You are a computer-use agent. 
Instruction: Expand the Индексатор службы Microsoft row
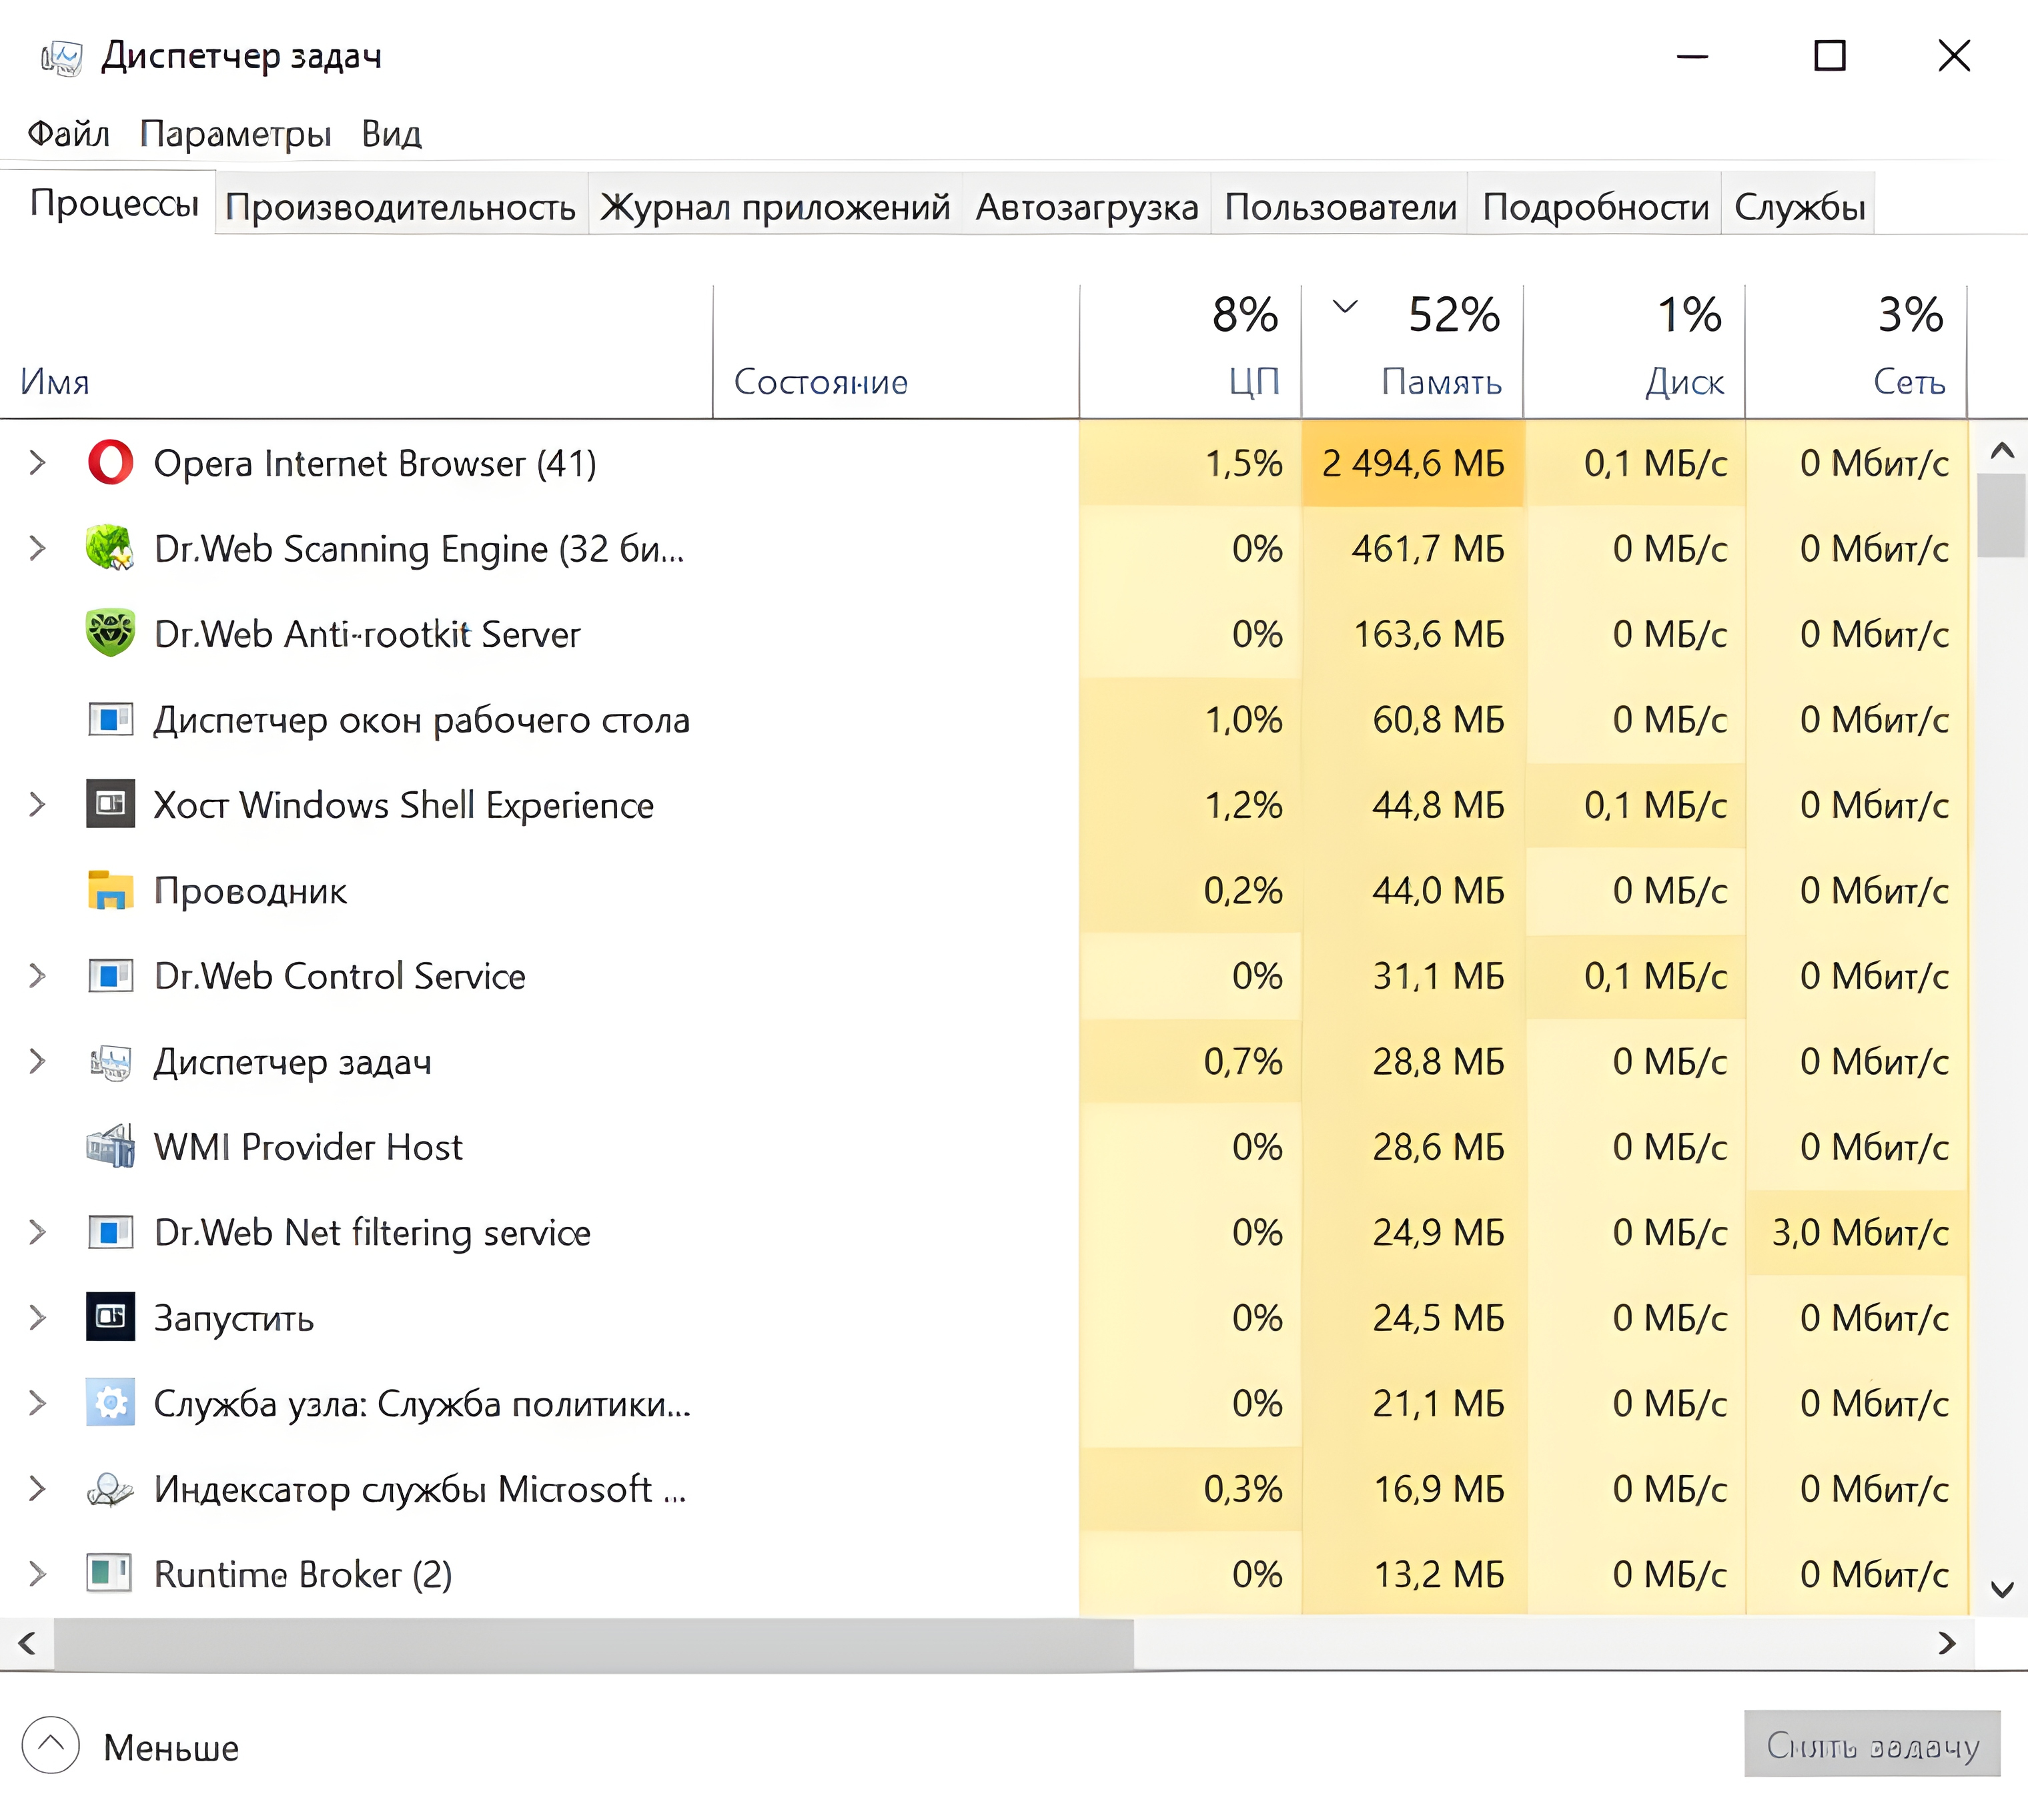click(x=37, y=1489)
